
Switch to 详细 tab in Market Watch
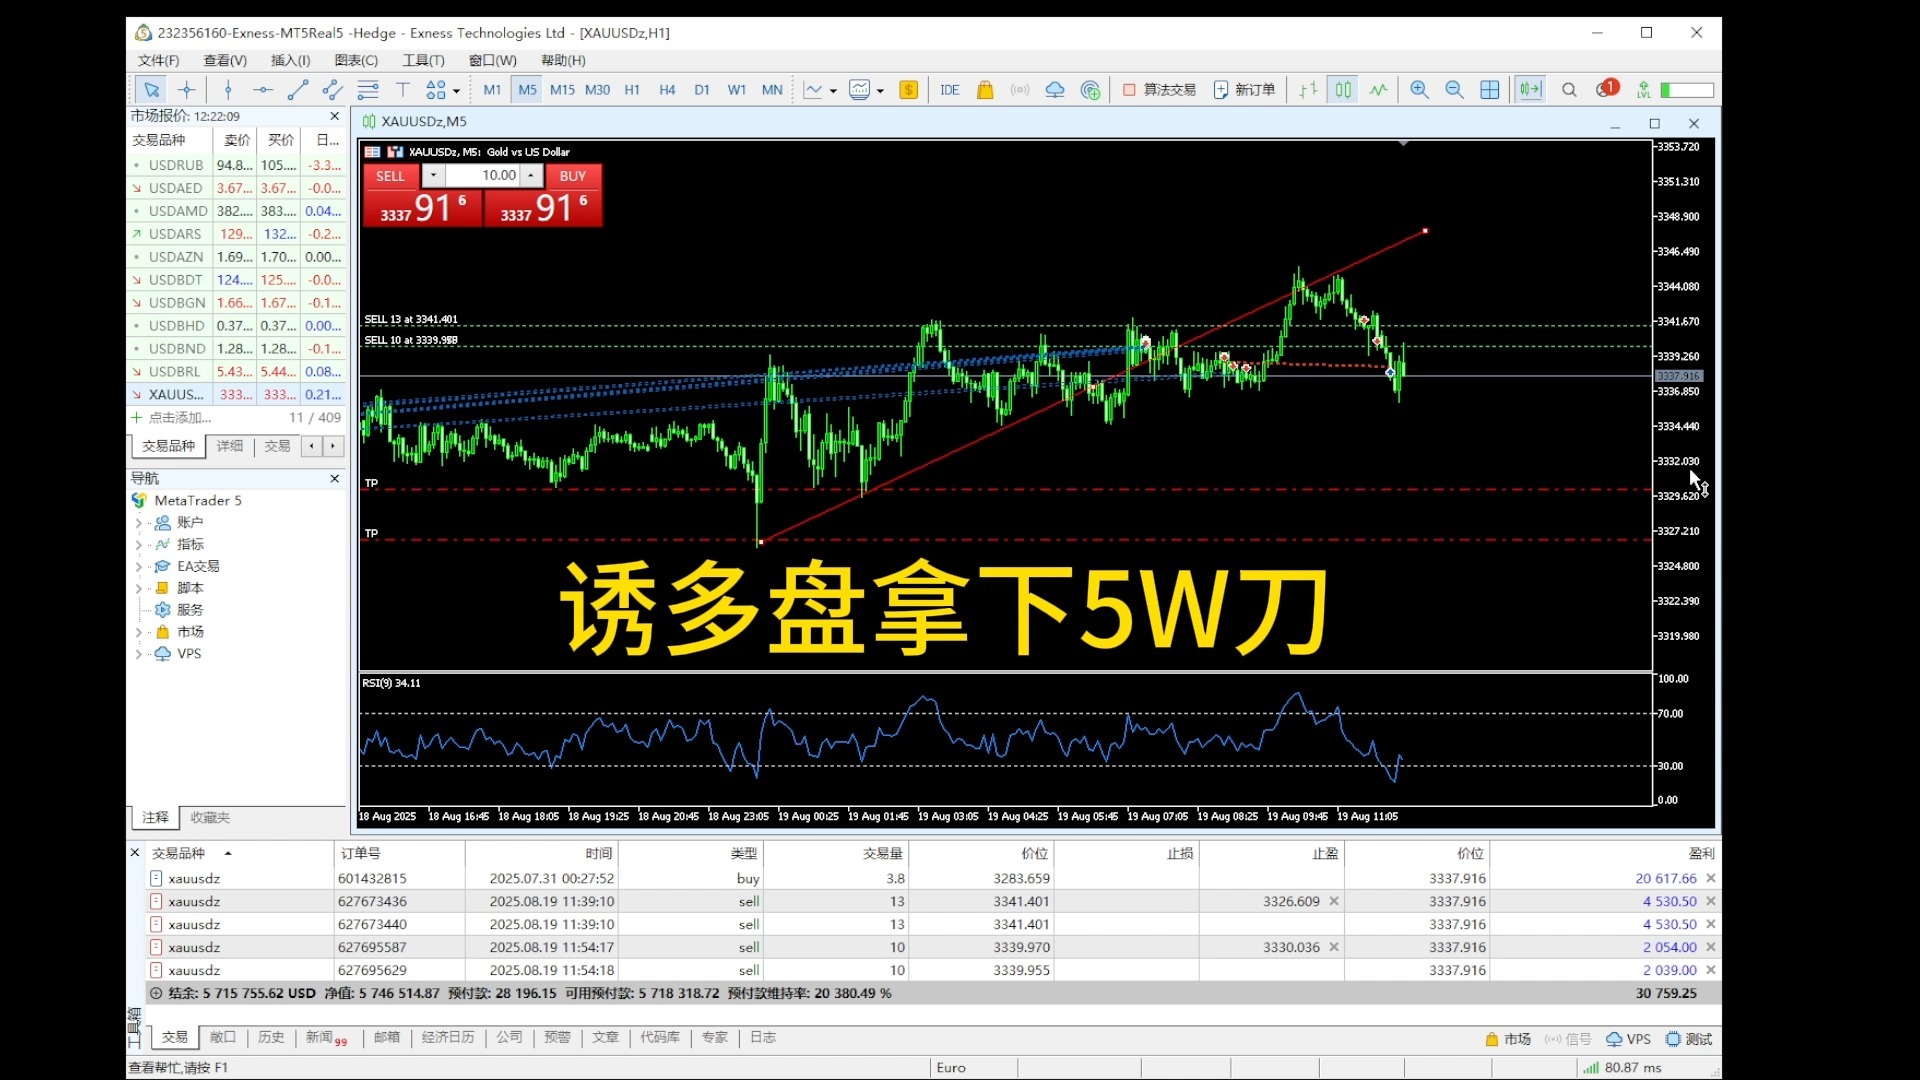(230, 446)
